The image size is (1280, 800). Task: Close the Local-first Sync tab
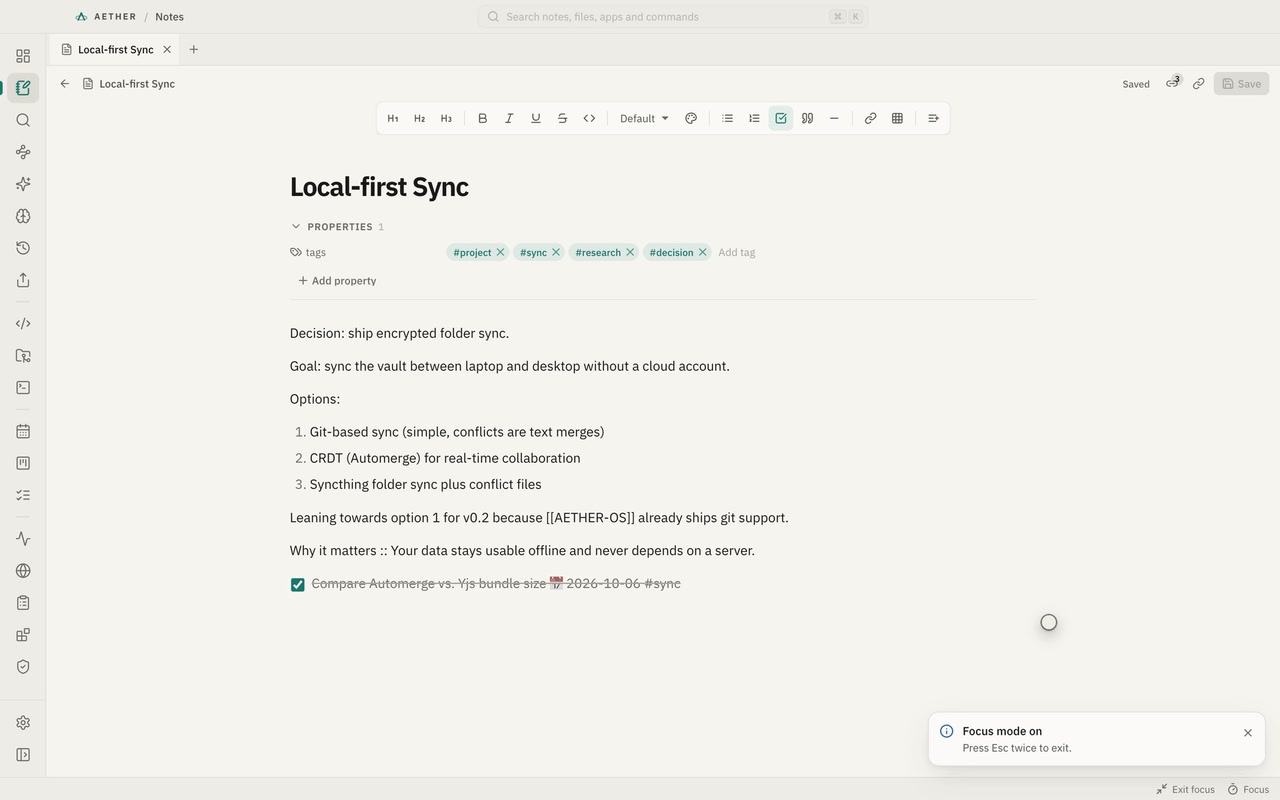click(167, 50)
